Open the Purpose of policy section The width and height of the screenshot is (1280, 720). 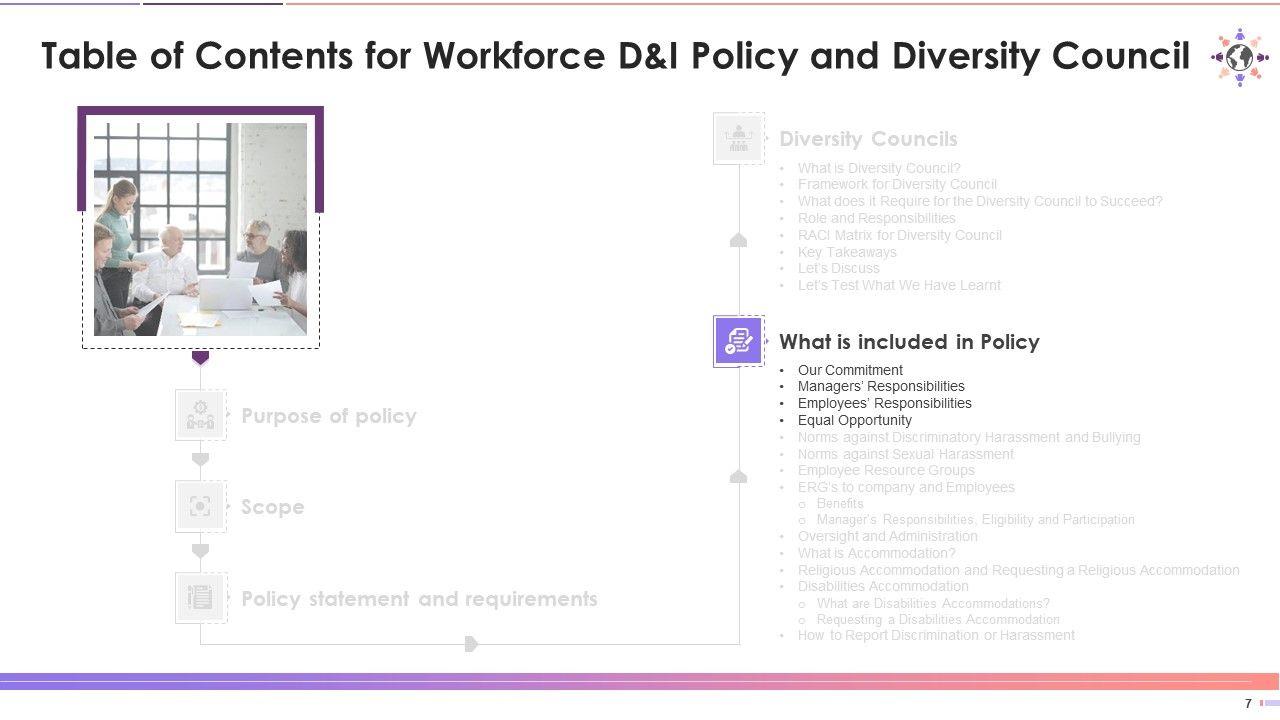tap(329, 416)
